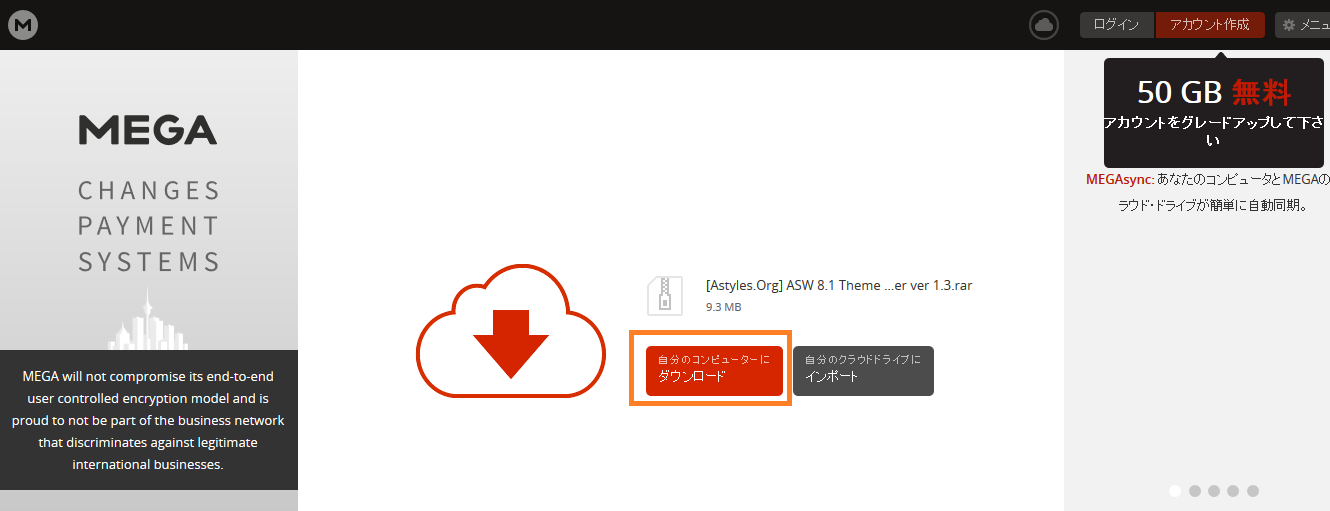
Task: Click the MEGAsync link
Action: pos(1120,180)
